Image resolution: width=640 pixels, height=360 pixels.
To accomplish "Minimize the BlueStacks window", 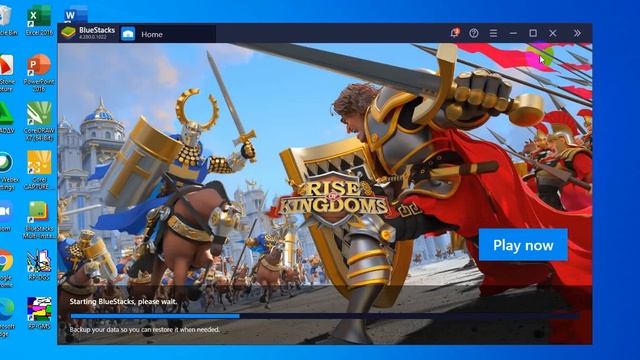I will (x=513, y=33).
